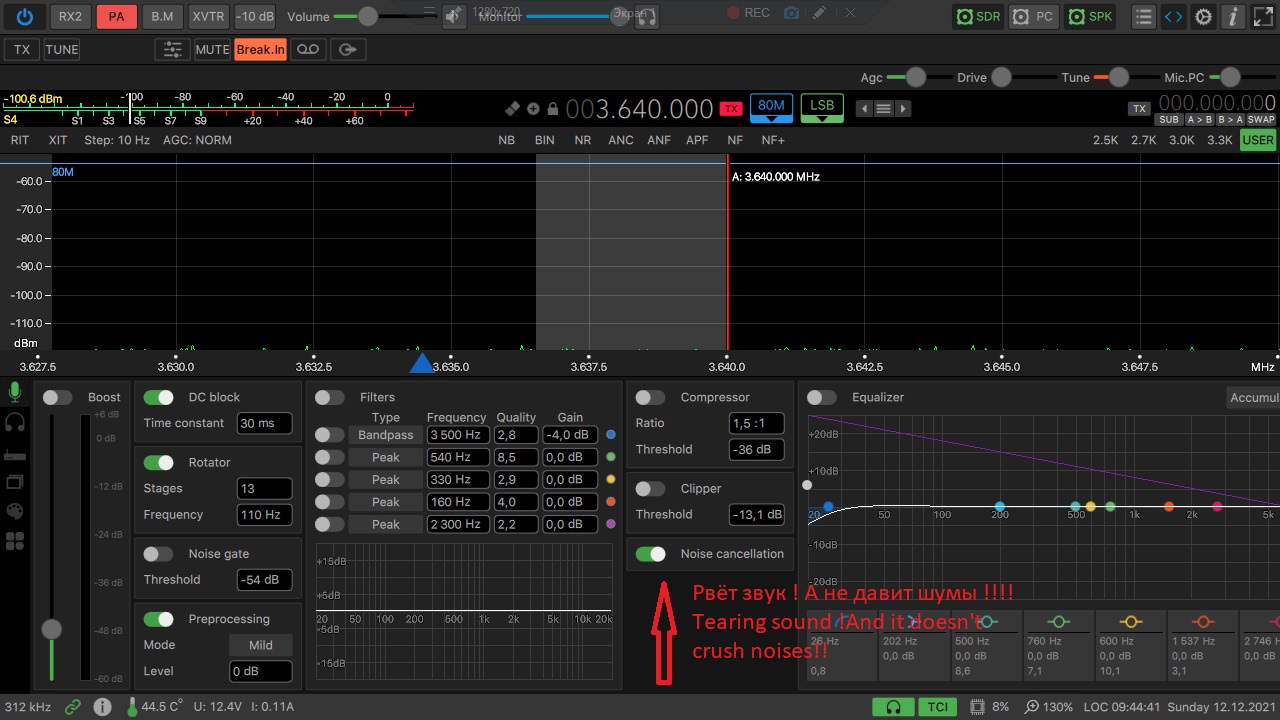Toggle the NR noise reduction option
This screenshot has height=720, width=1280.
pyautogui.click(x=583, y=140)
